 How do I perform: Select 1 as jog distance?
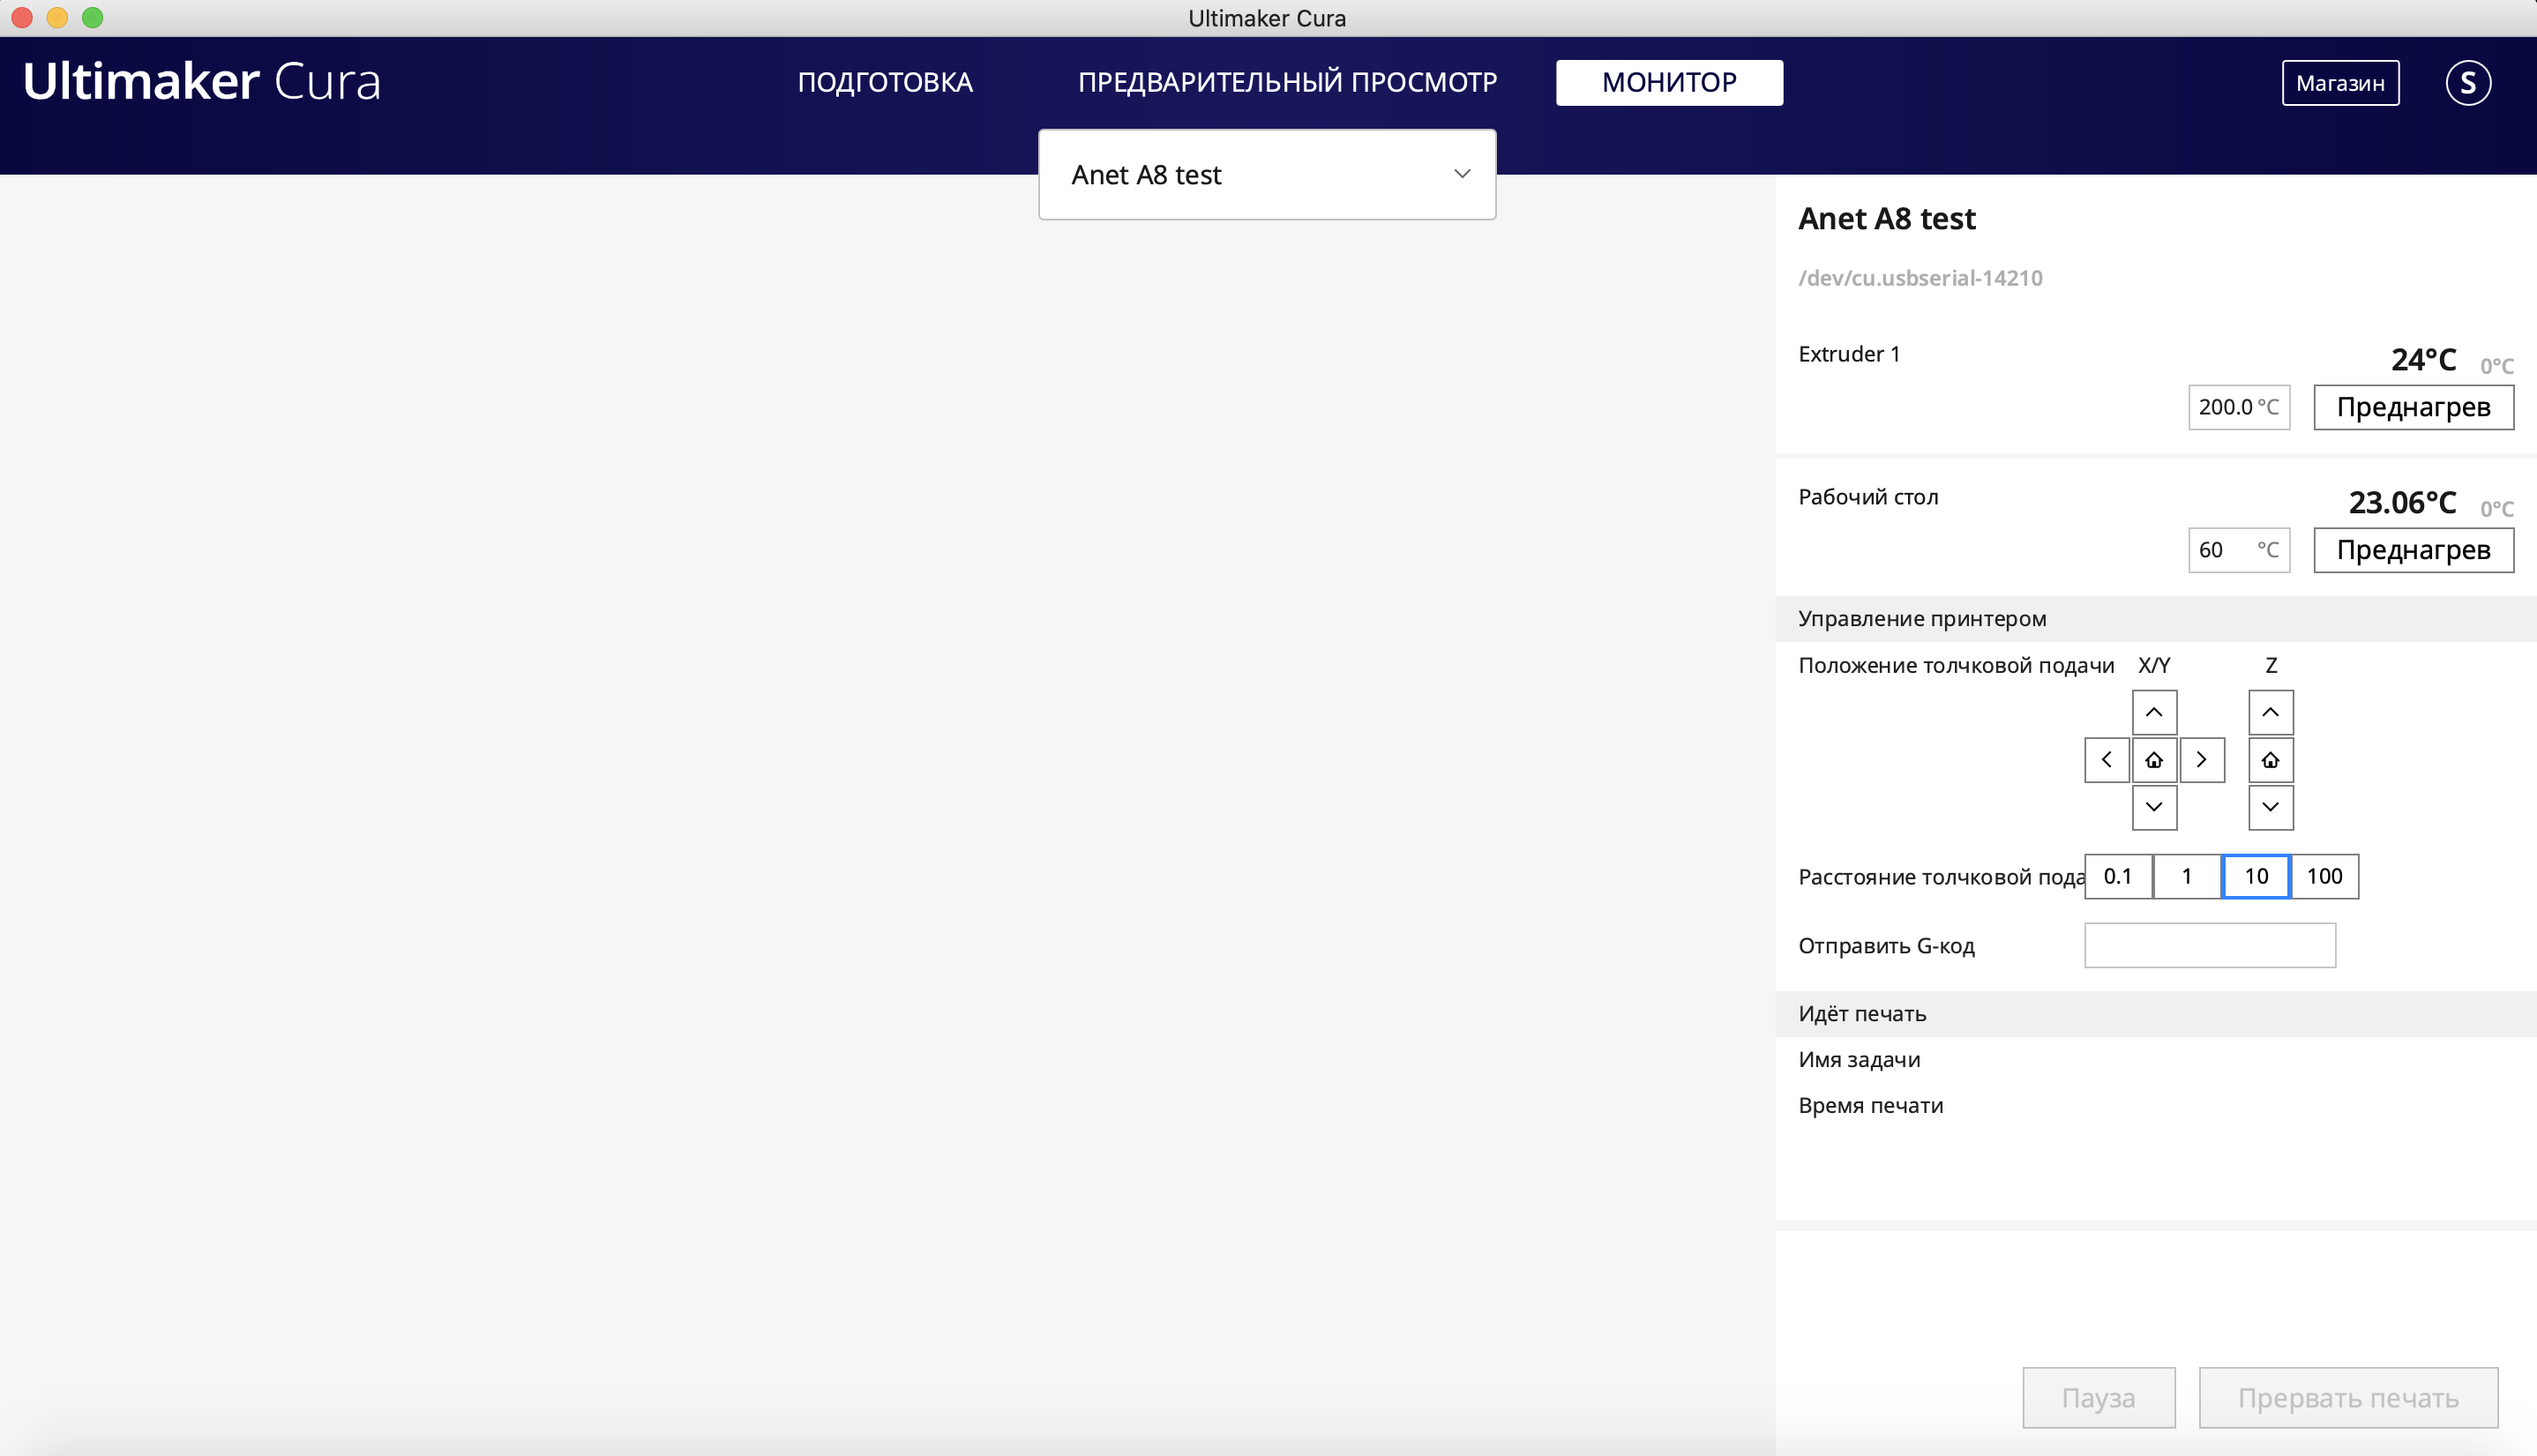tap(2187, 876)
